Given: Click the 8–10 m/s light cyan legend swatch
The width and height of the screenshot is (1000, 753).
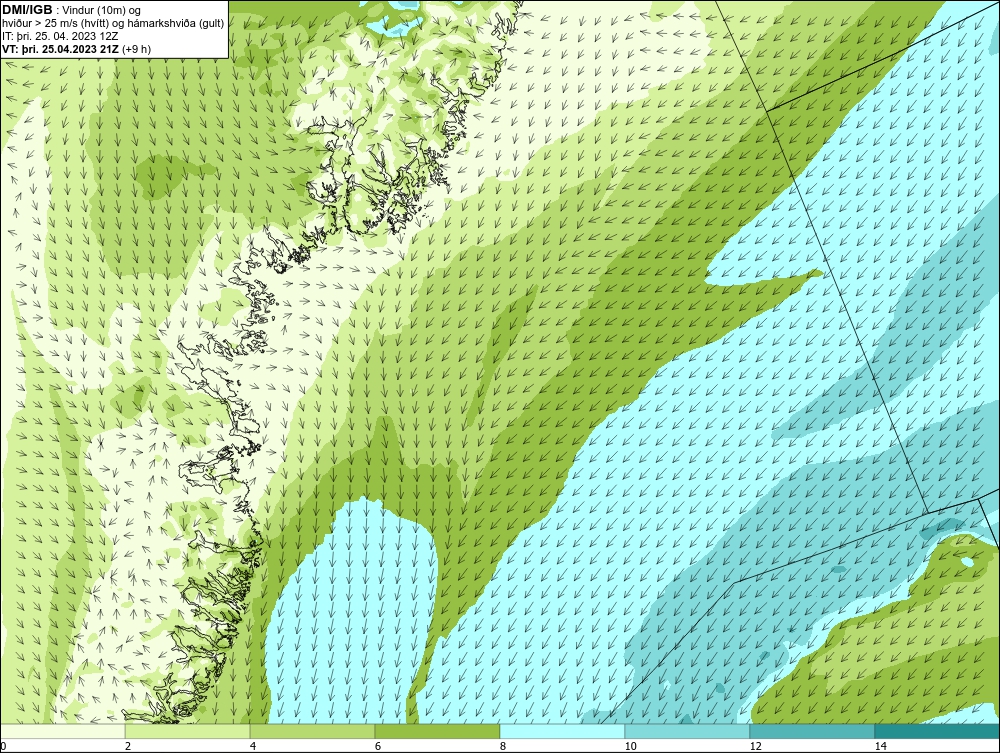Looking at the screenshot, I should point(562,731).
